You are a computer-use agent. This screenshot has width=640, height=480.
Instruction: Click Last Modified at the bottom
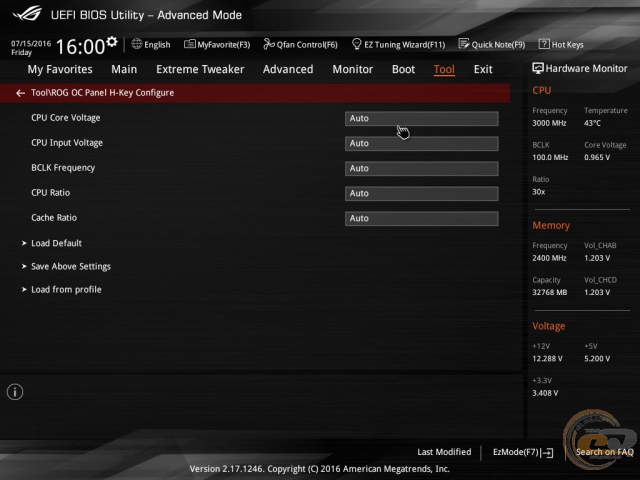coord(444,452)
